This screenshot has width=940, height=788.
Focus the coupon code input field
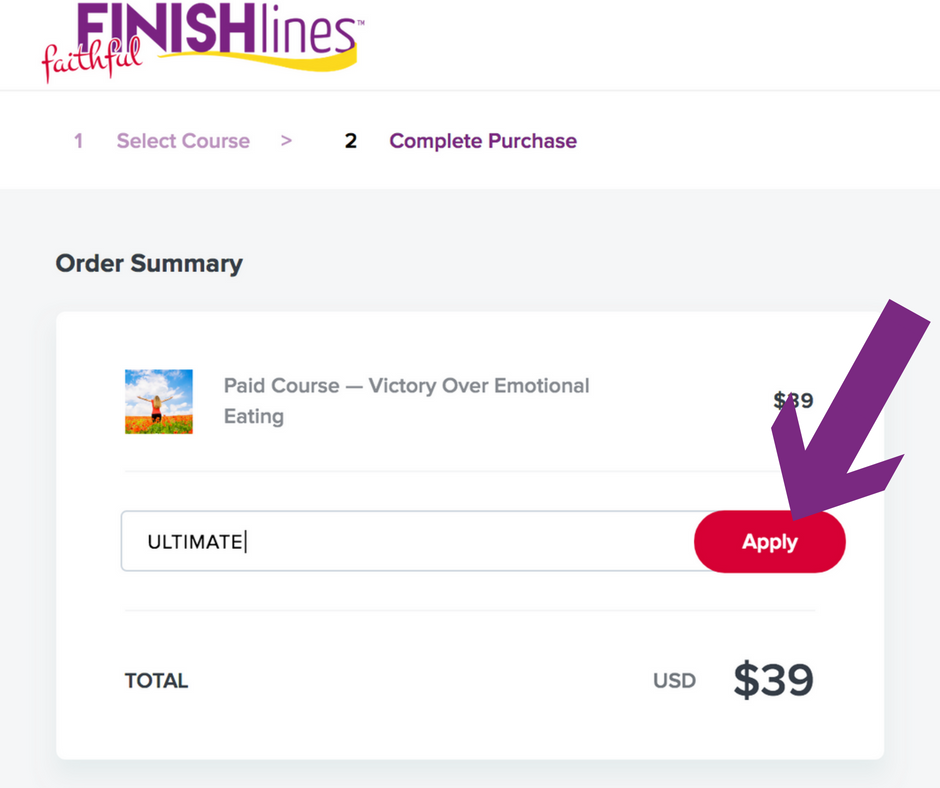click(x=408, y=542)
